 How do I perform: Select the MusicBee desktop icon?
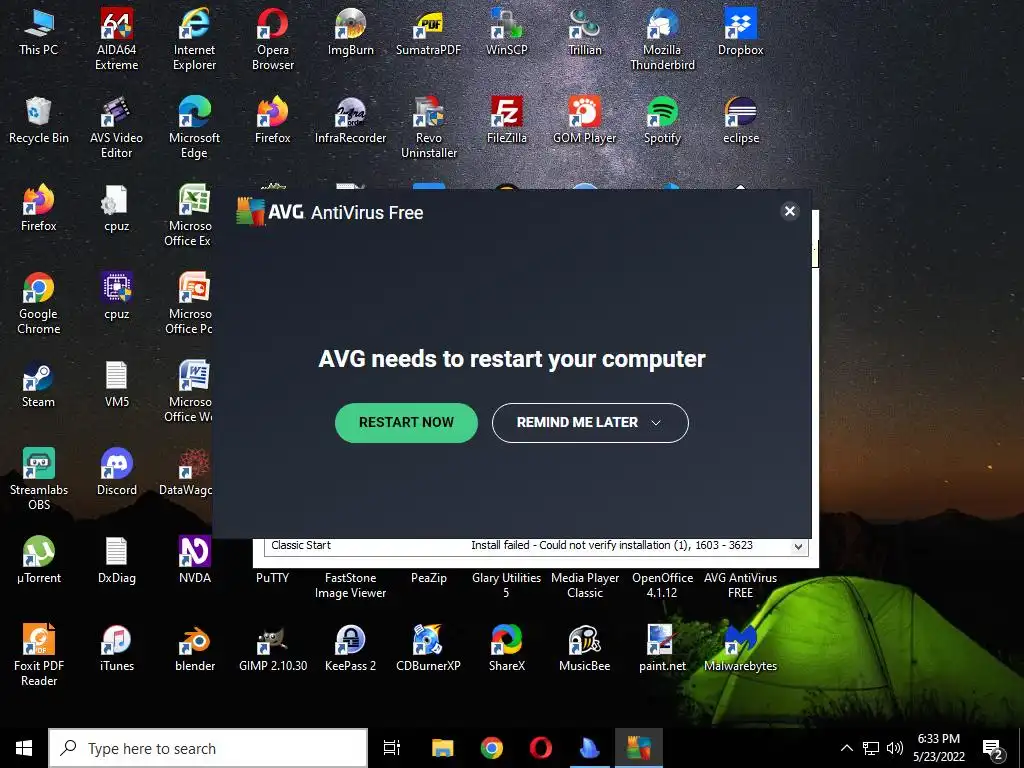click(584, 648)
